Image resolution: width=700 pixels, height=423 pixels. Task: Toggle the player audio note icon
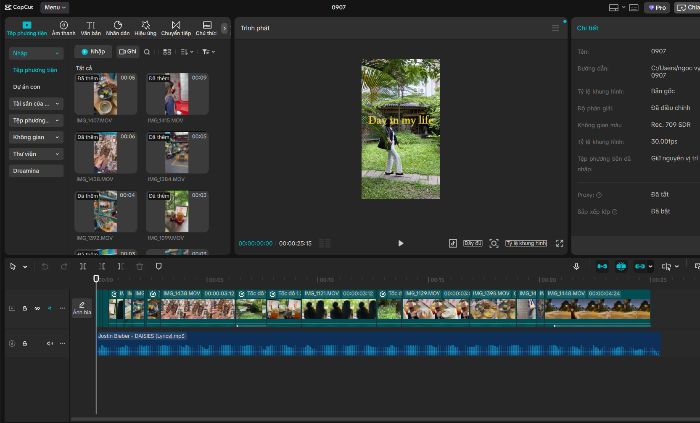453,243
